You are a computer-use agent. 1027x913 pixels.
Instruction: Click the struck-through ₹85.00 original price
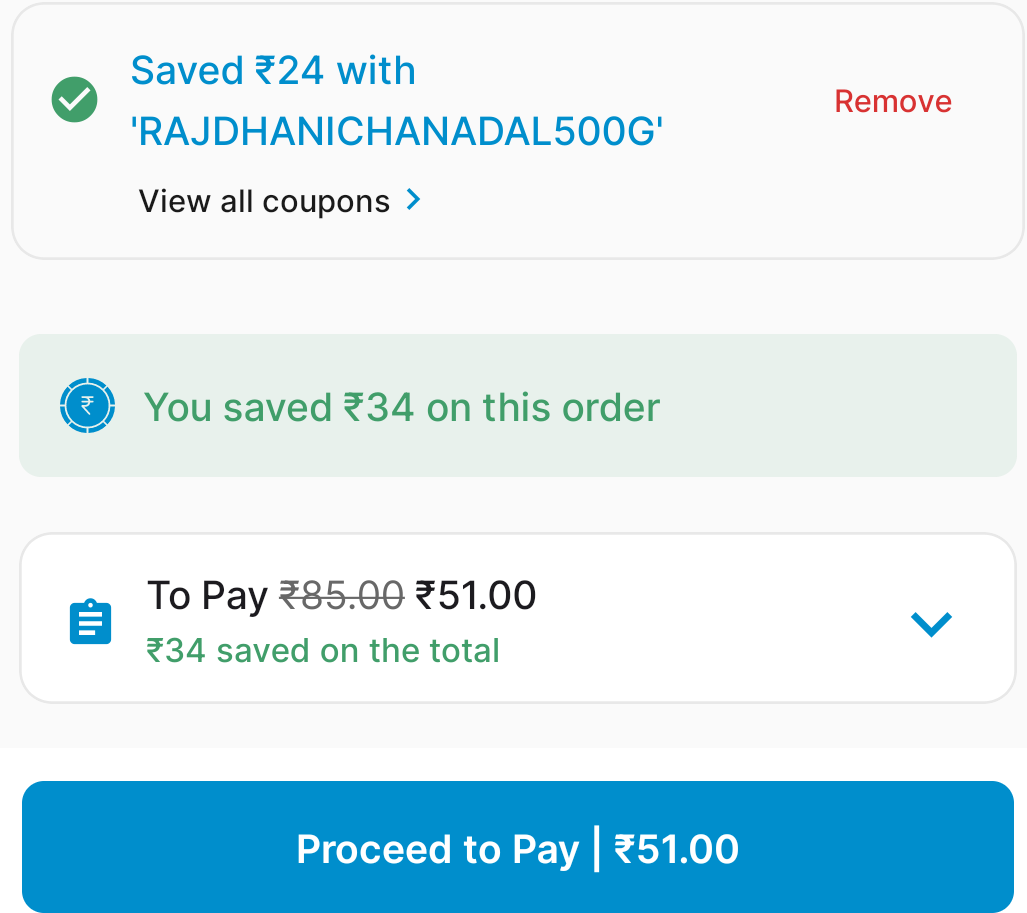341,596
